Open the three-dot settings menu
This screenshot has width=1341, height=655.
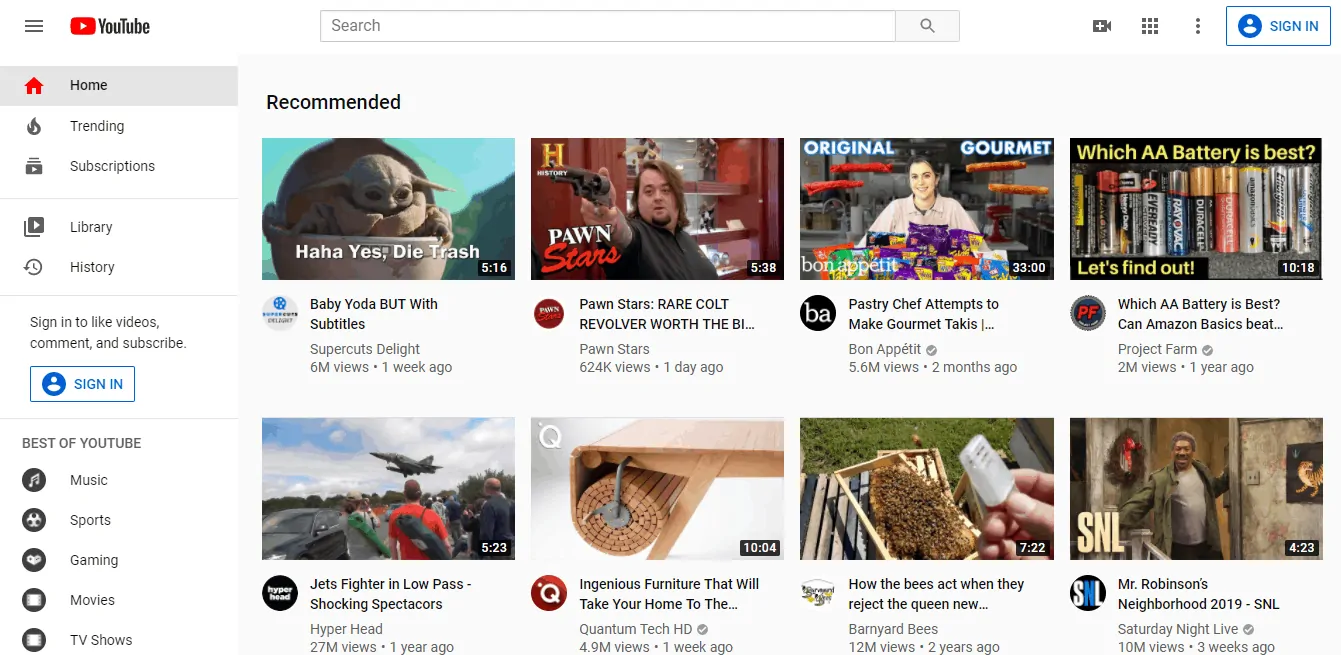(1198, 26)
